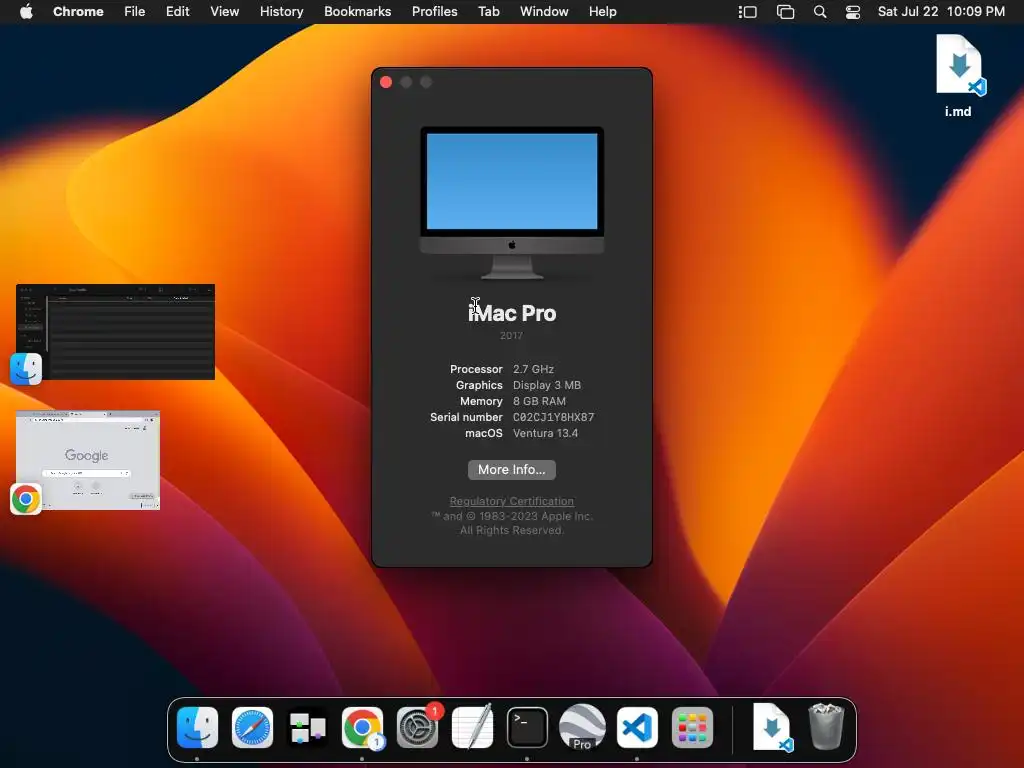This screenshot has width=1024, height=768.
Task: Switch to Chrome Google window thumbnail
Action: coord(88,460)
